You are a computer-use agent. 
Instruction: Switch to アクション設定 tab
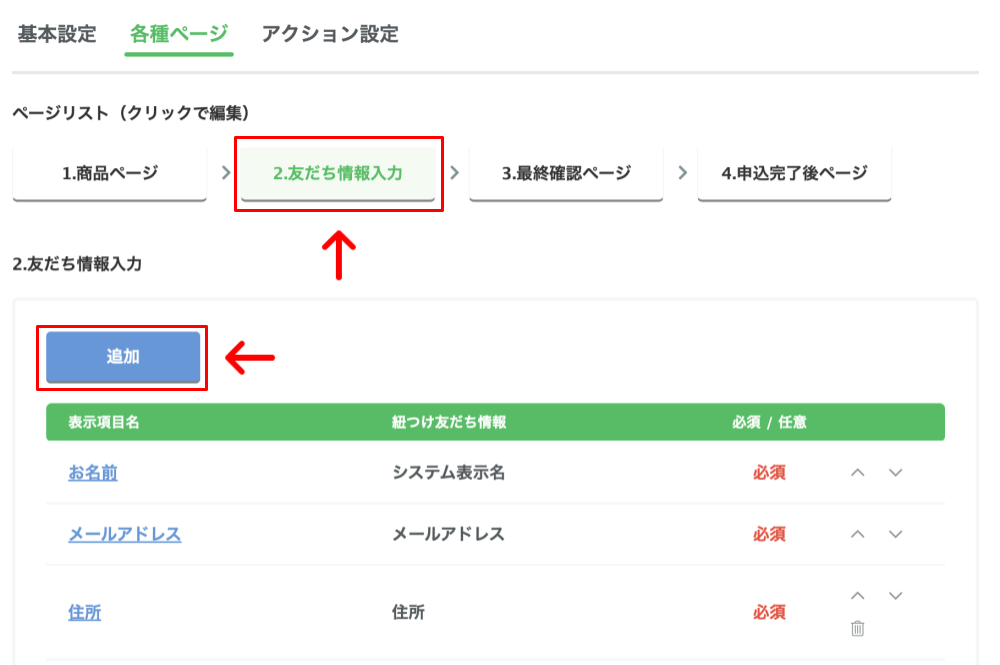(x=330, y=34)
